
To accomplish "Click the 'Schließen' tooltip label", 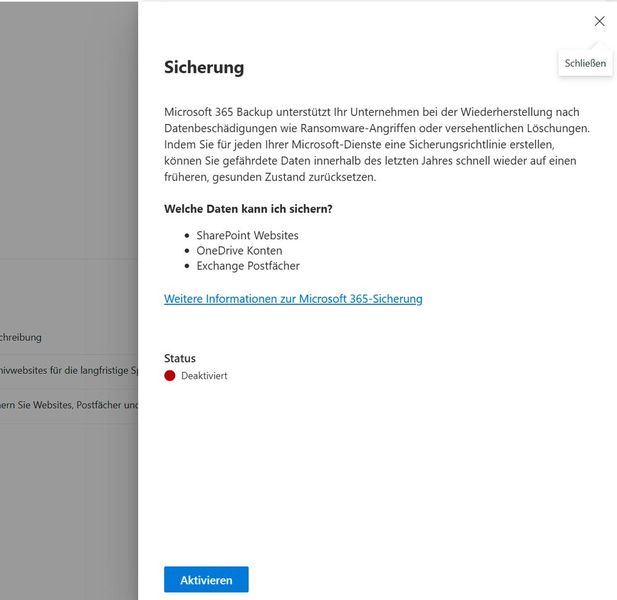I will pos(585,63).
